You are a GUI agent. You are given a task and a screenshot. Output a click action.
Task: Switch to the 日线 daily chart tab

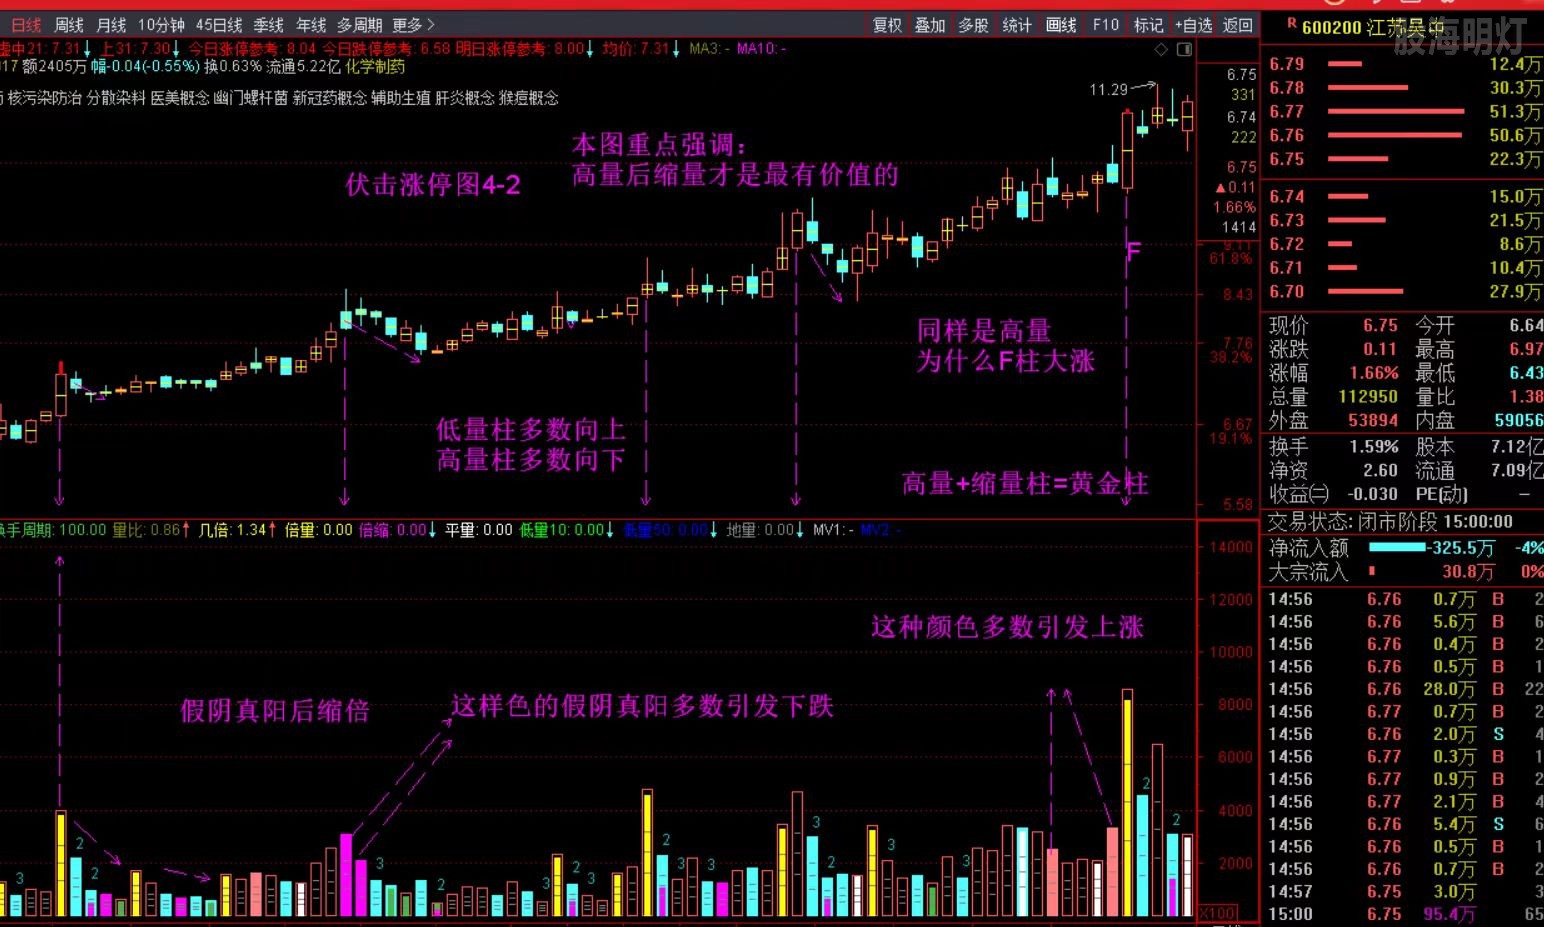pos(26,25)
